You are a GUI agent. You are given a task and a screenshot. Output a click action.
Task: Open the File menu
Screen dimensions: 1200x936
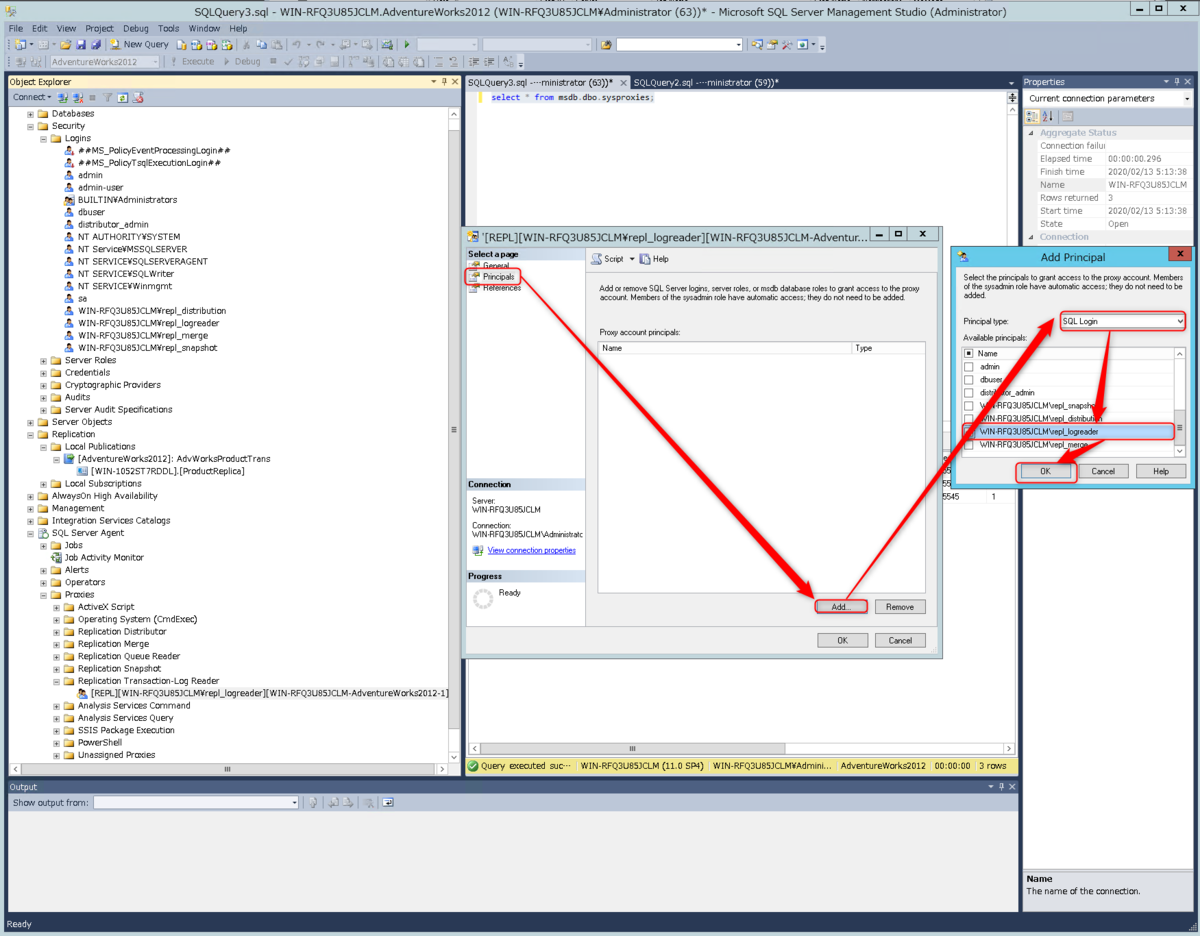[16, 29]
